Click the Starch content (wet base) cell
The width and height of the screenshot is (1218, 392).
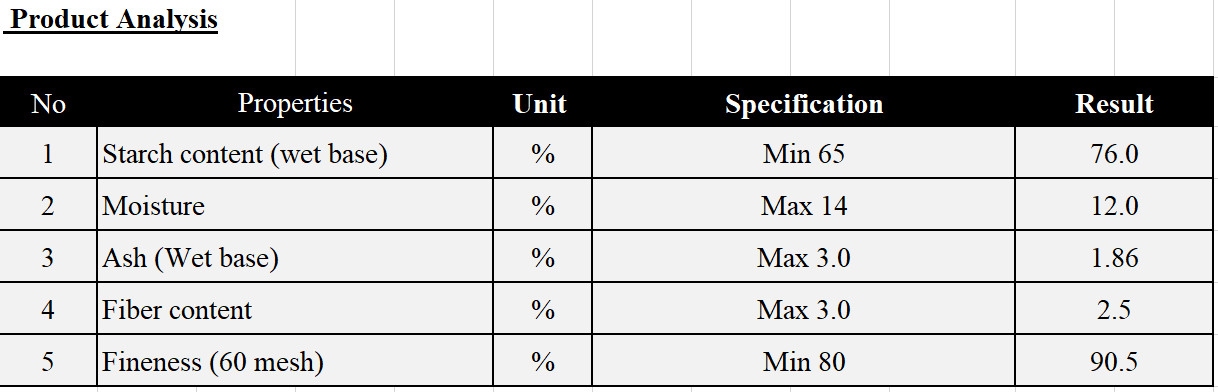tap(295, 154)
